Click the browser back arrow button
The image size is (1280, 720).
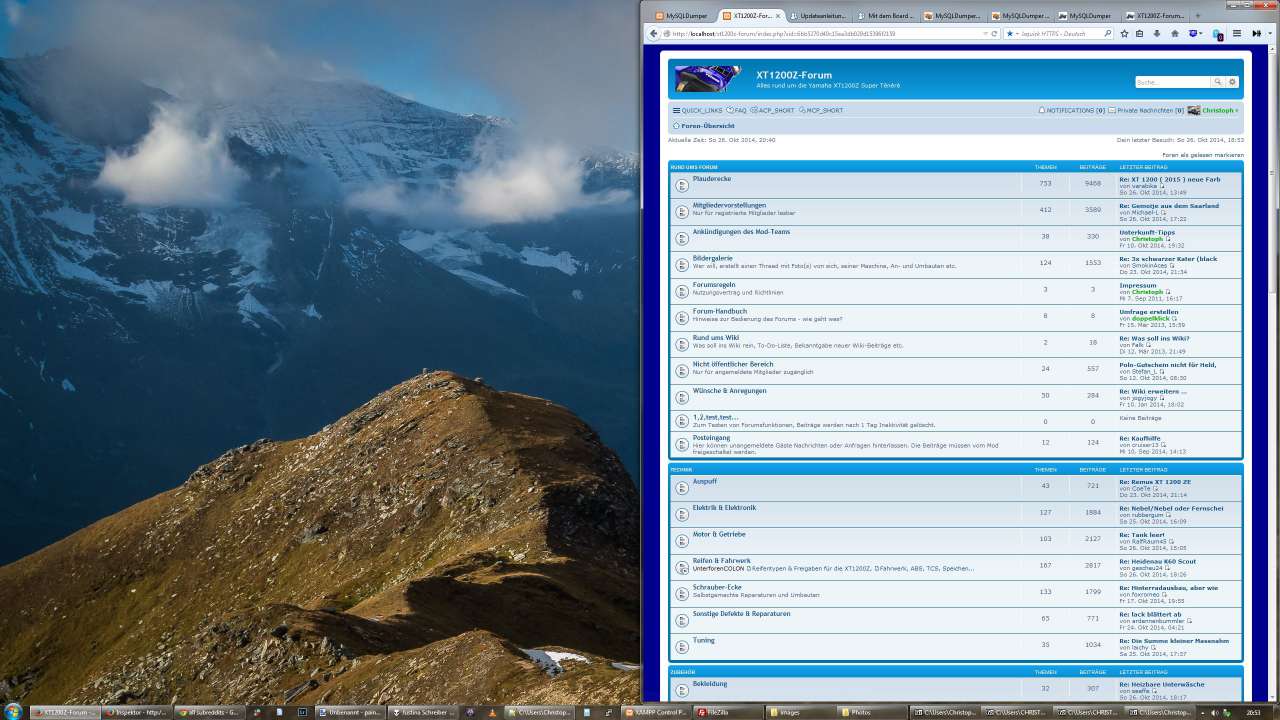(654, 33)
